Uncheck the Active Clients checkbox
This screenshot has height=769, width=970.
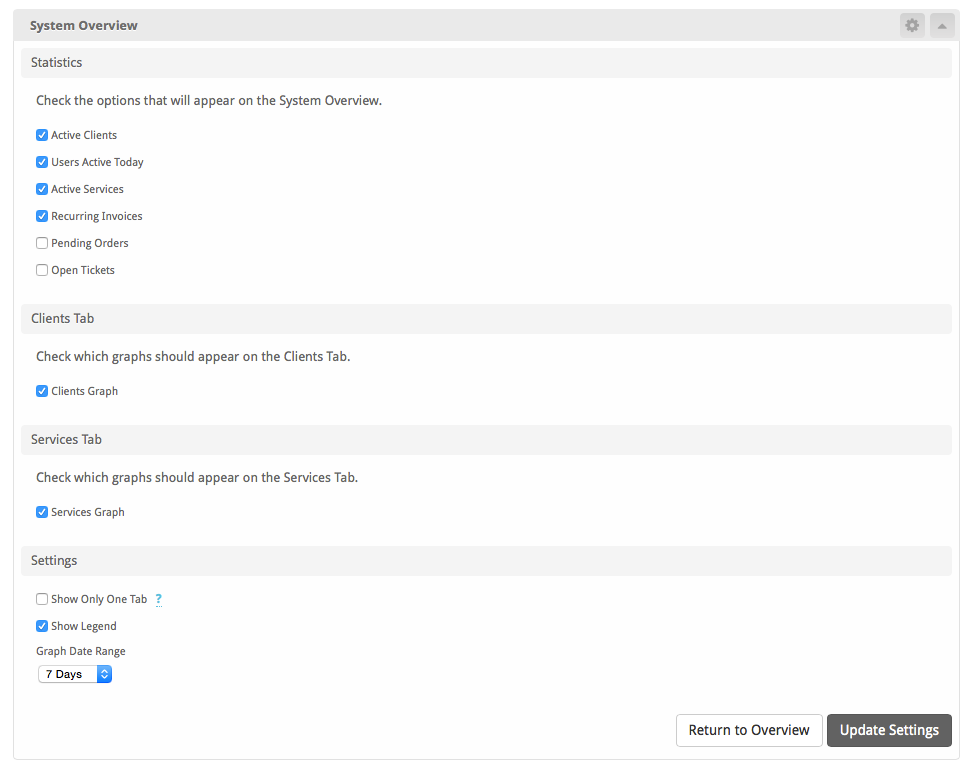(42, 135)
